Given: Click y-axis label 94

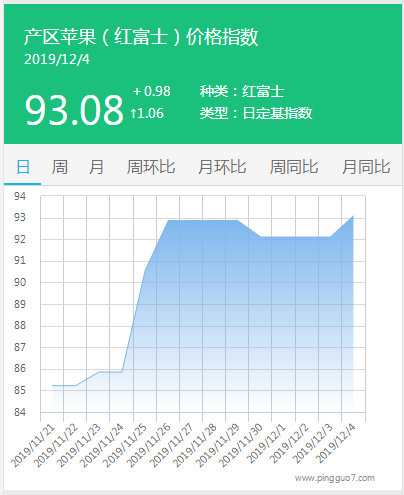Looking at the screenshot, I should coord(20,196).
